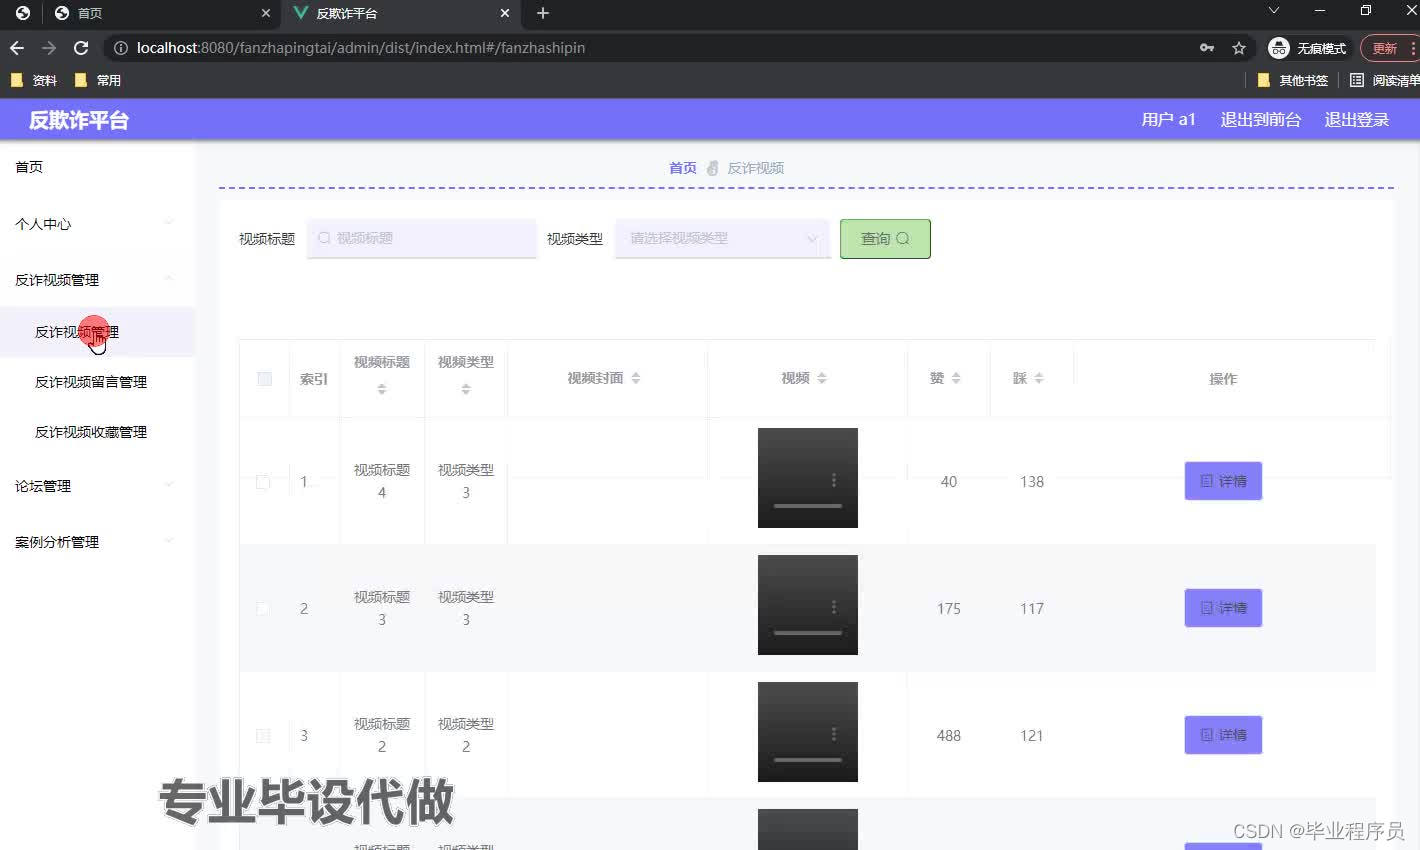Open the incognito mode (无痕模式) indicator
This screenshot has height=850, width=1420.
[x=1308, y=48]
